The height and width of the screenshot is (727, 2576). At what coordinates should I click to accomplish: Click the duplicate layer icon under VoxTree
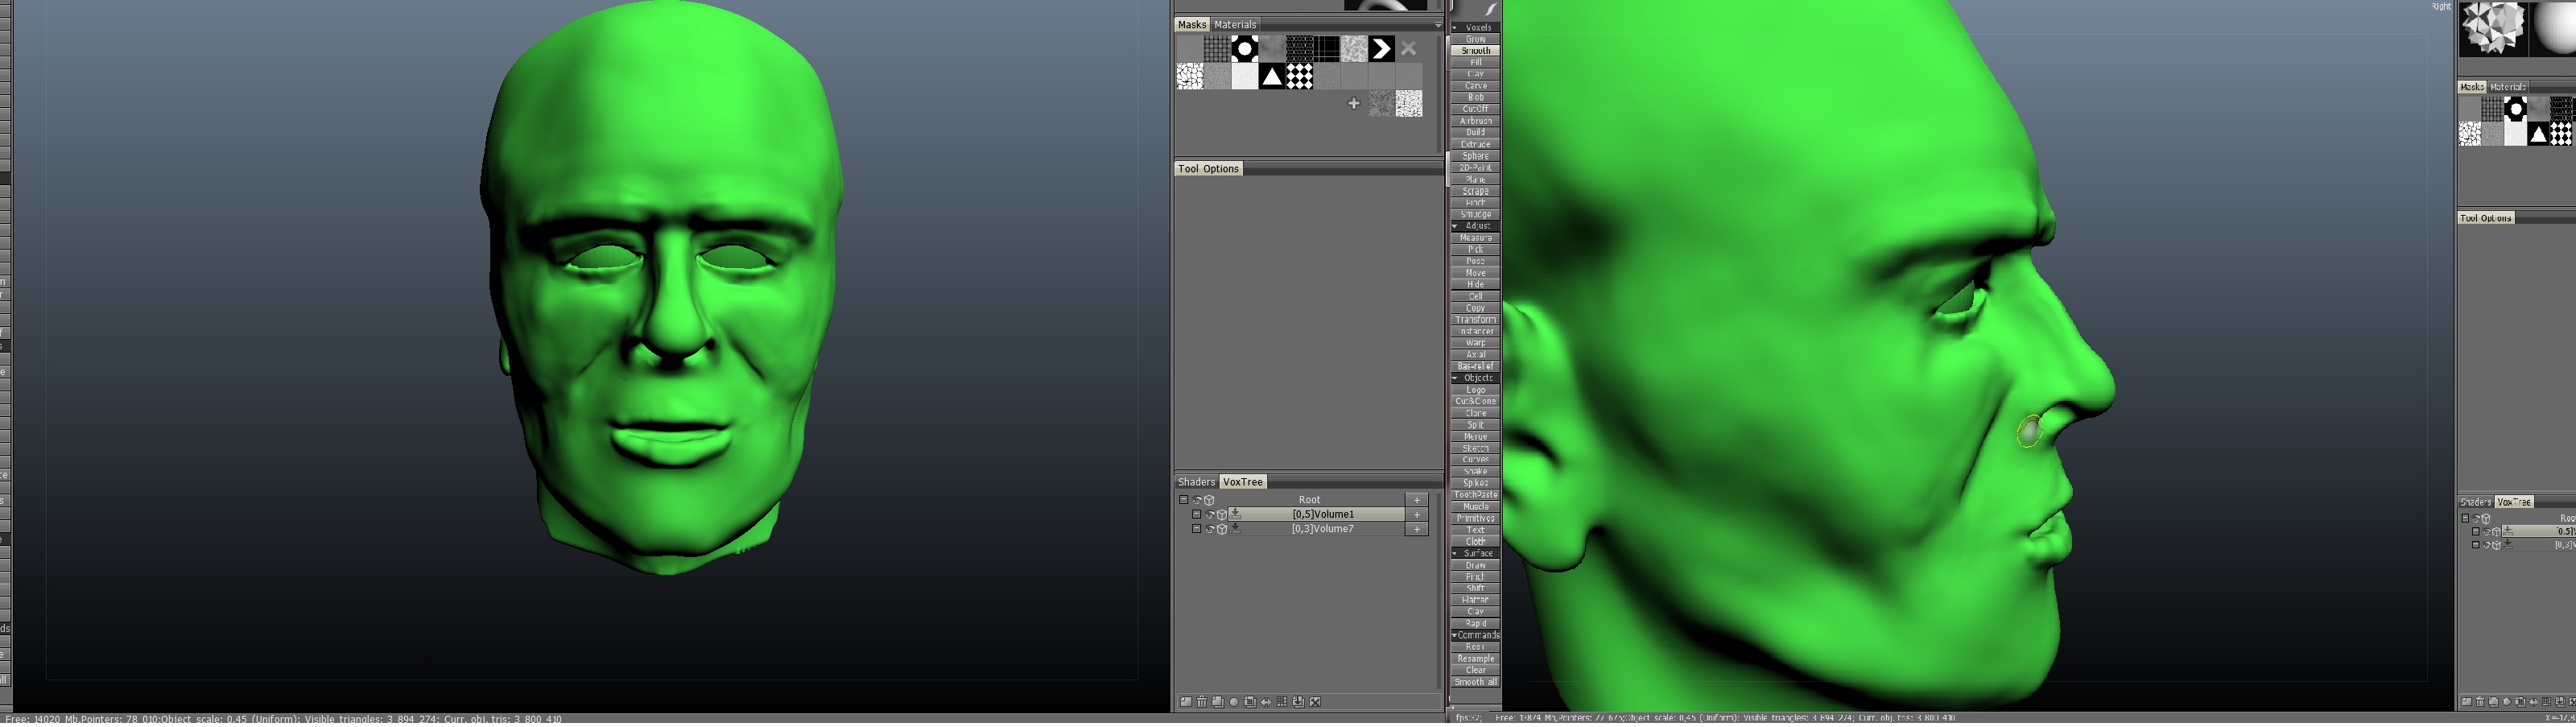point(1218,702)
